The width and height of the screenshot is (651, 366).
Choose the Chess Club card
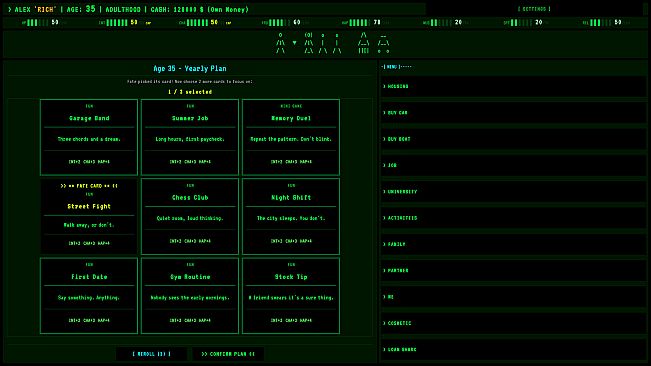190,216
